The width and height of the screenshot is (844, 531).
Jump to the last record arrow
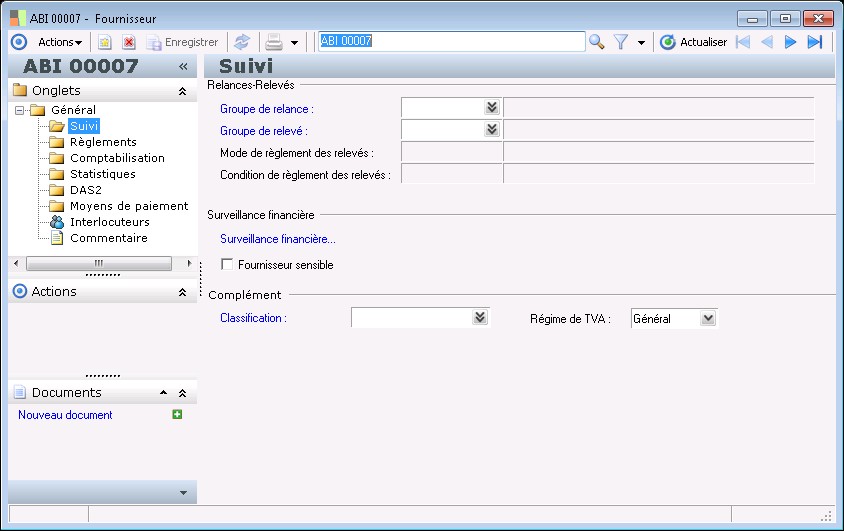[815, 42]
